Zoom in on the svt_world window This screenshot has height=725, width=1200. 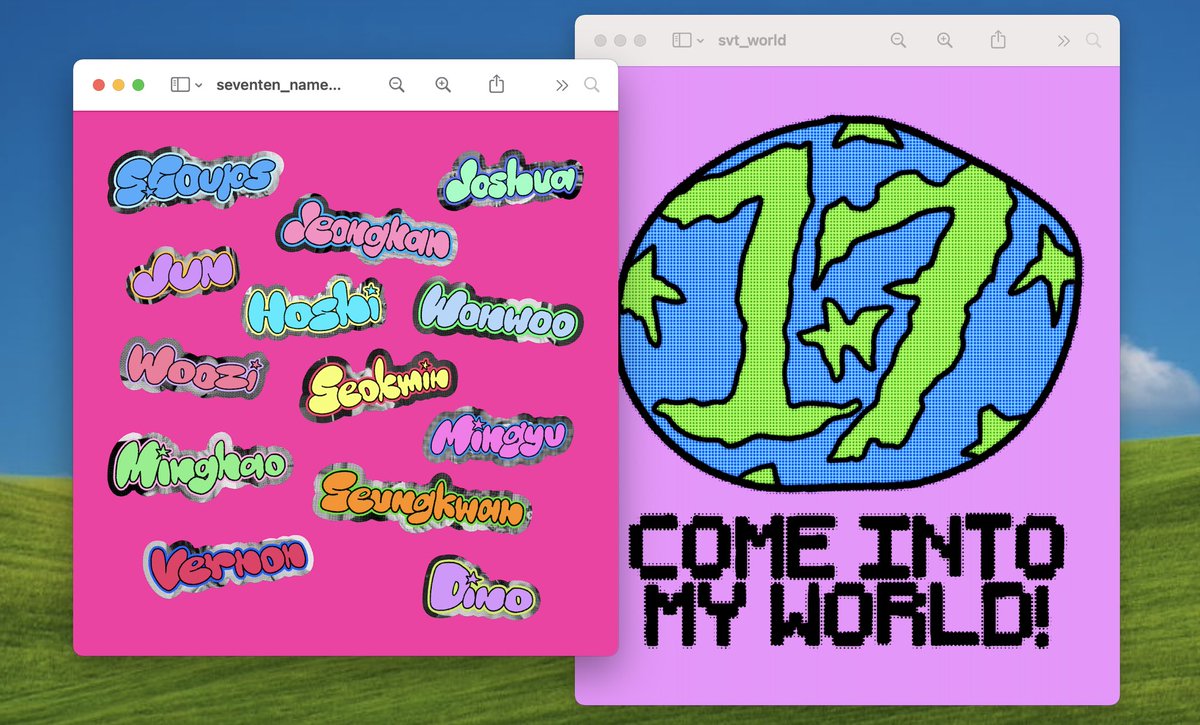pos(944,41)
